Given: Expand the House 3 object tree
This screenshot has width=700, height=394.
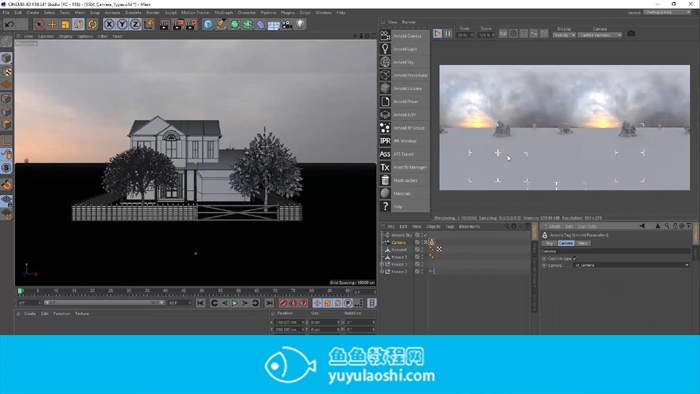Looking at the screenshot, I should 382,264.
